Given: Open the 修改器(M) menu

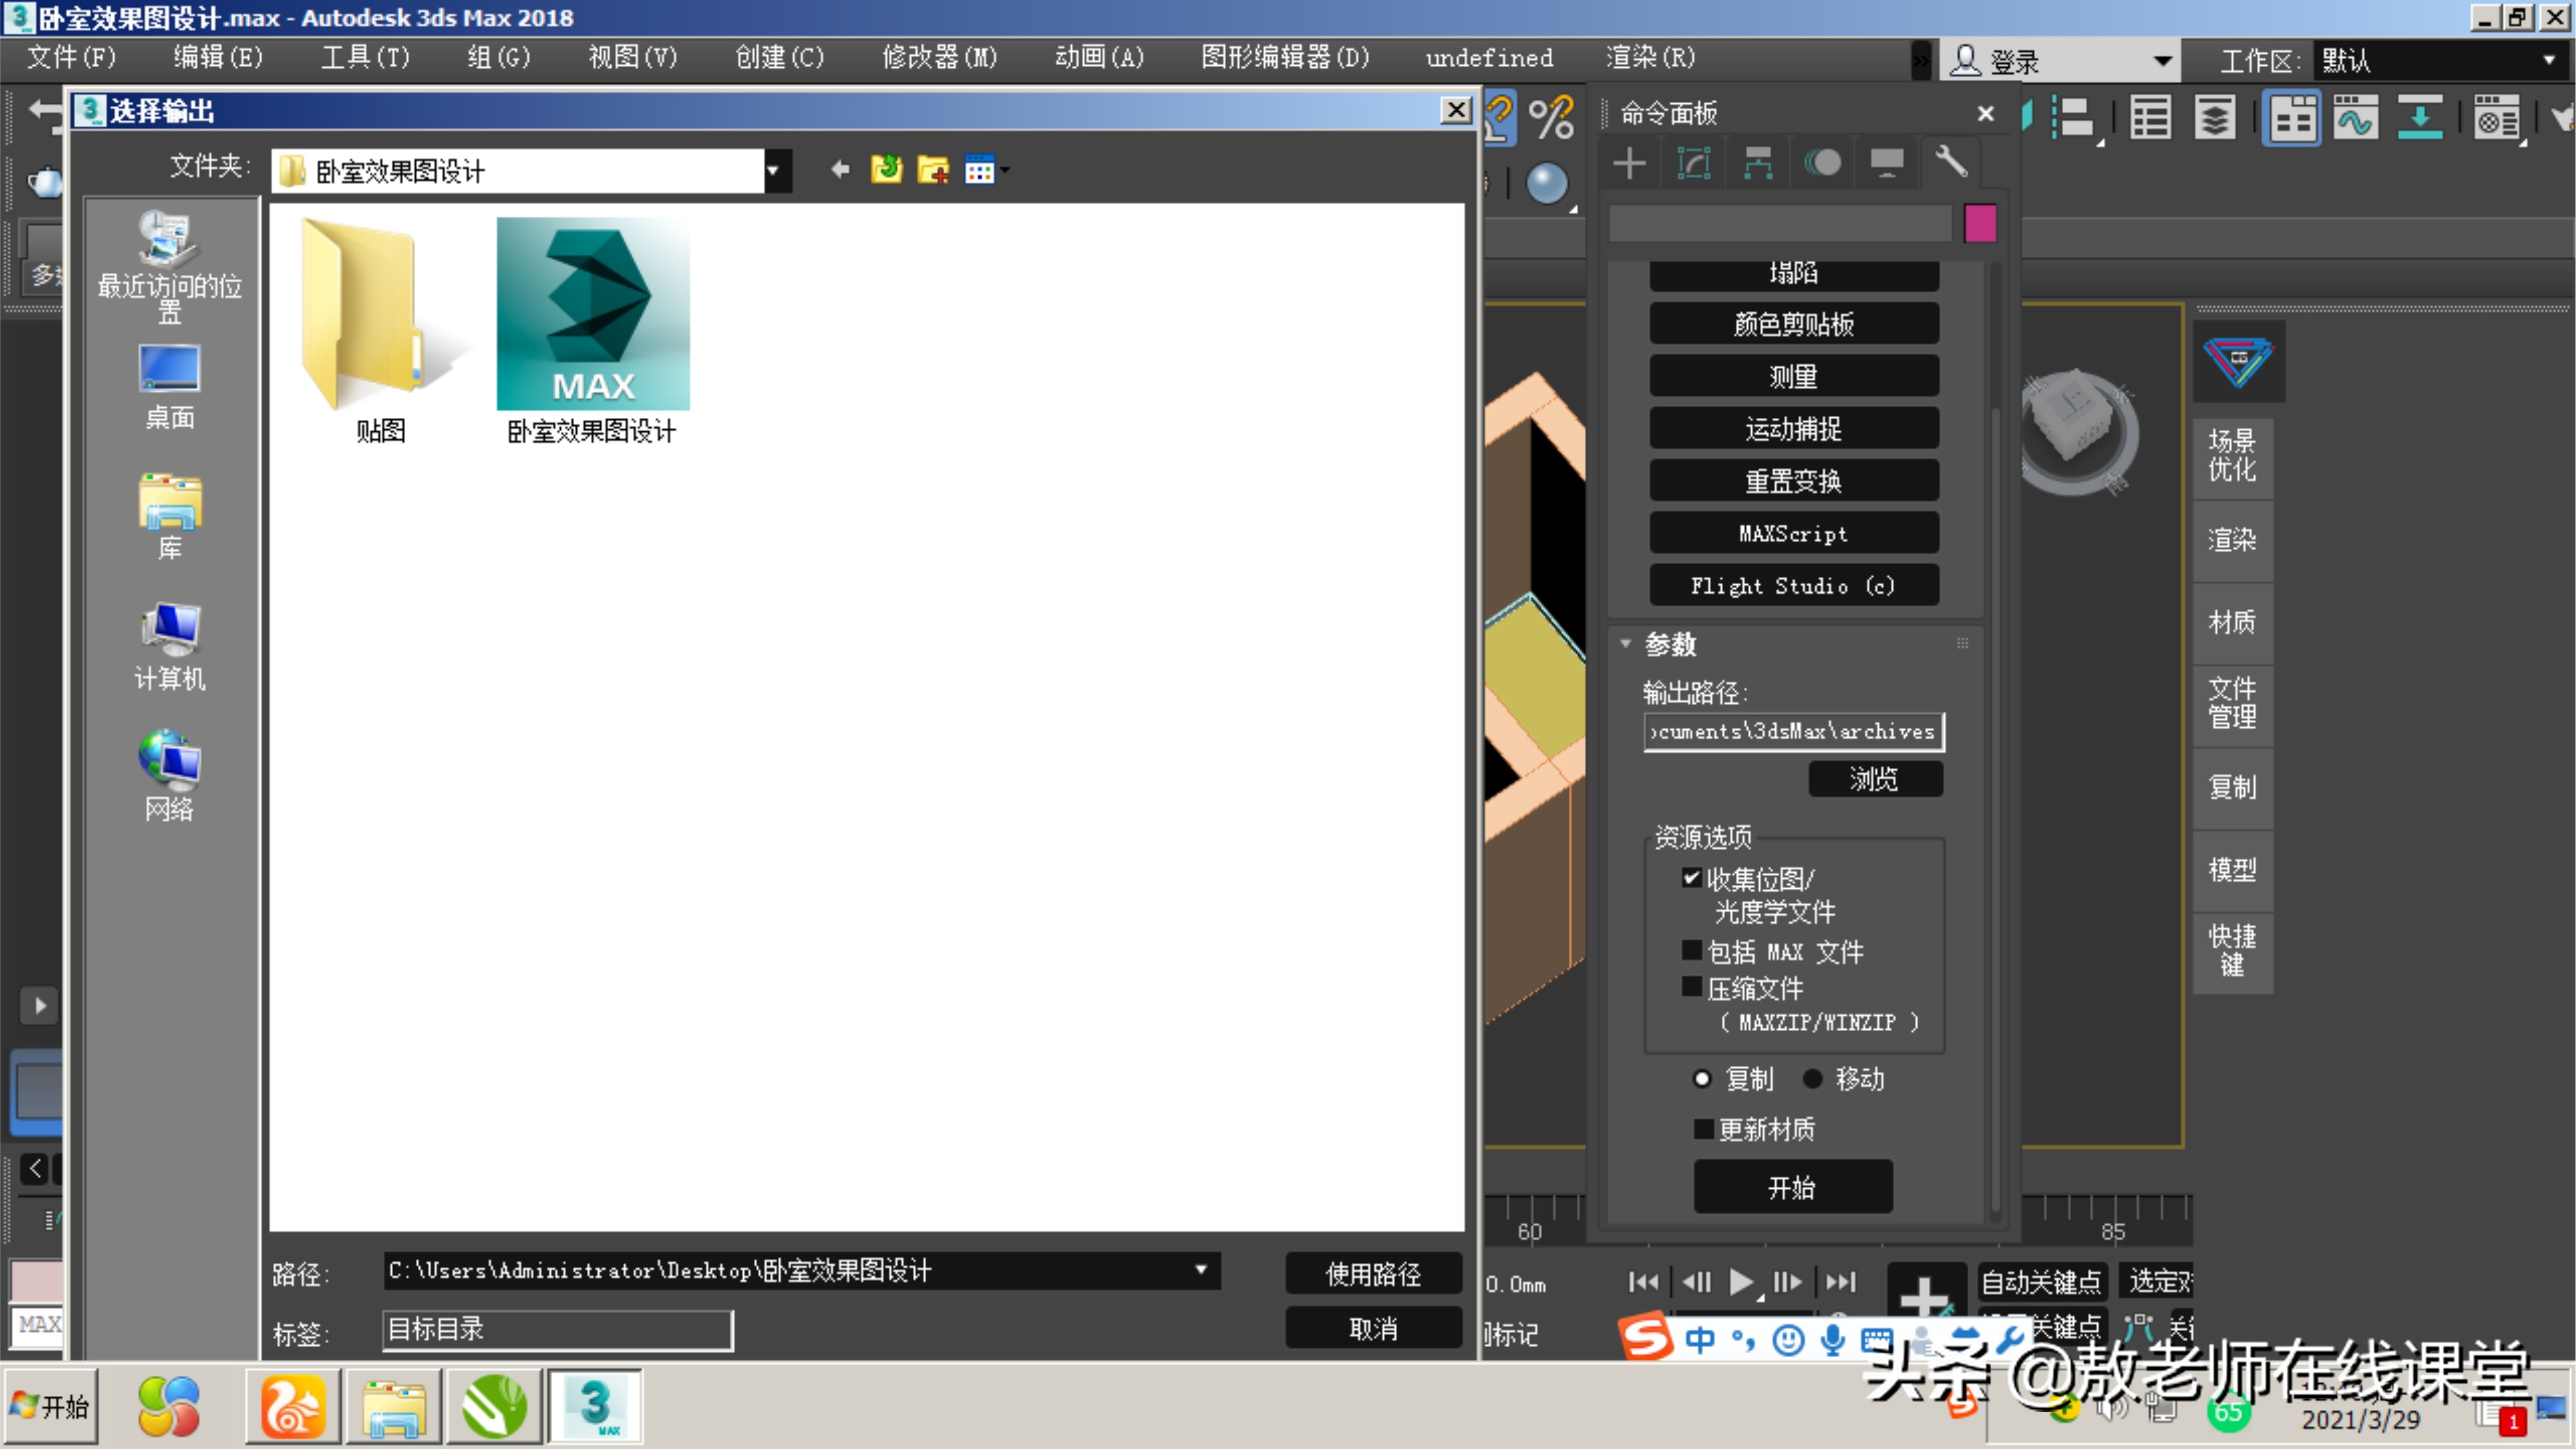Looking at the screenshot, I should point(939,58).
